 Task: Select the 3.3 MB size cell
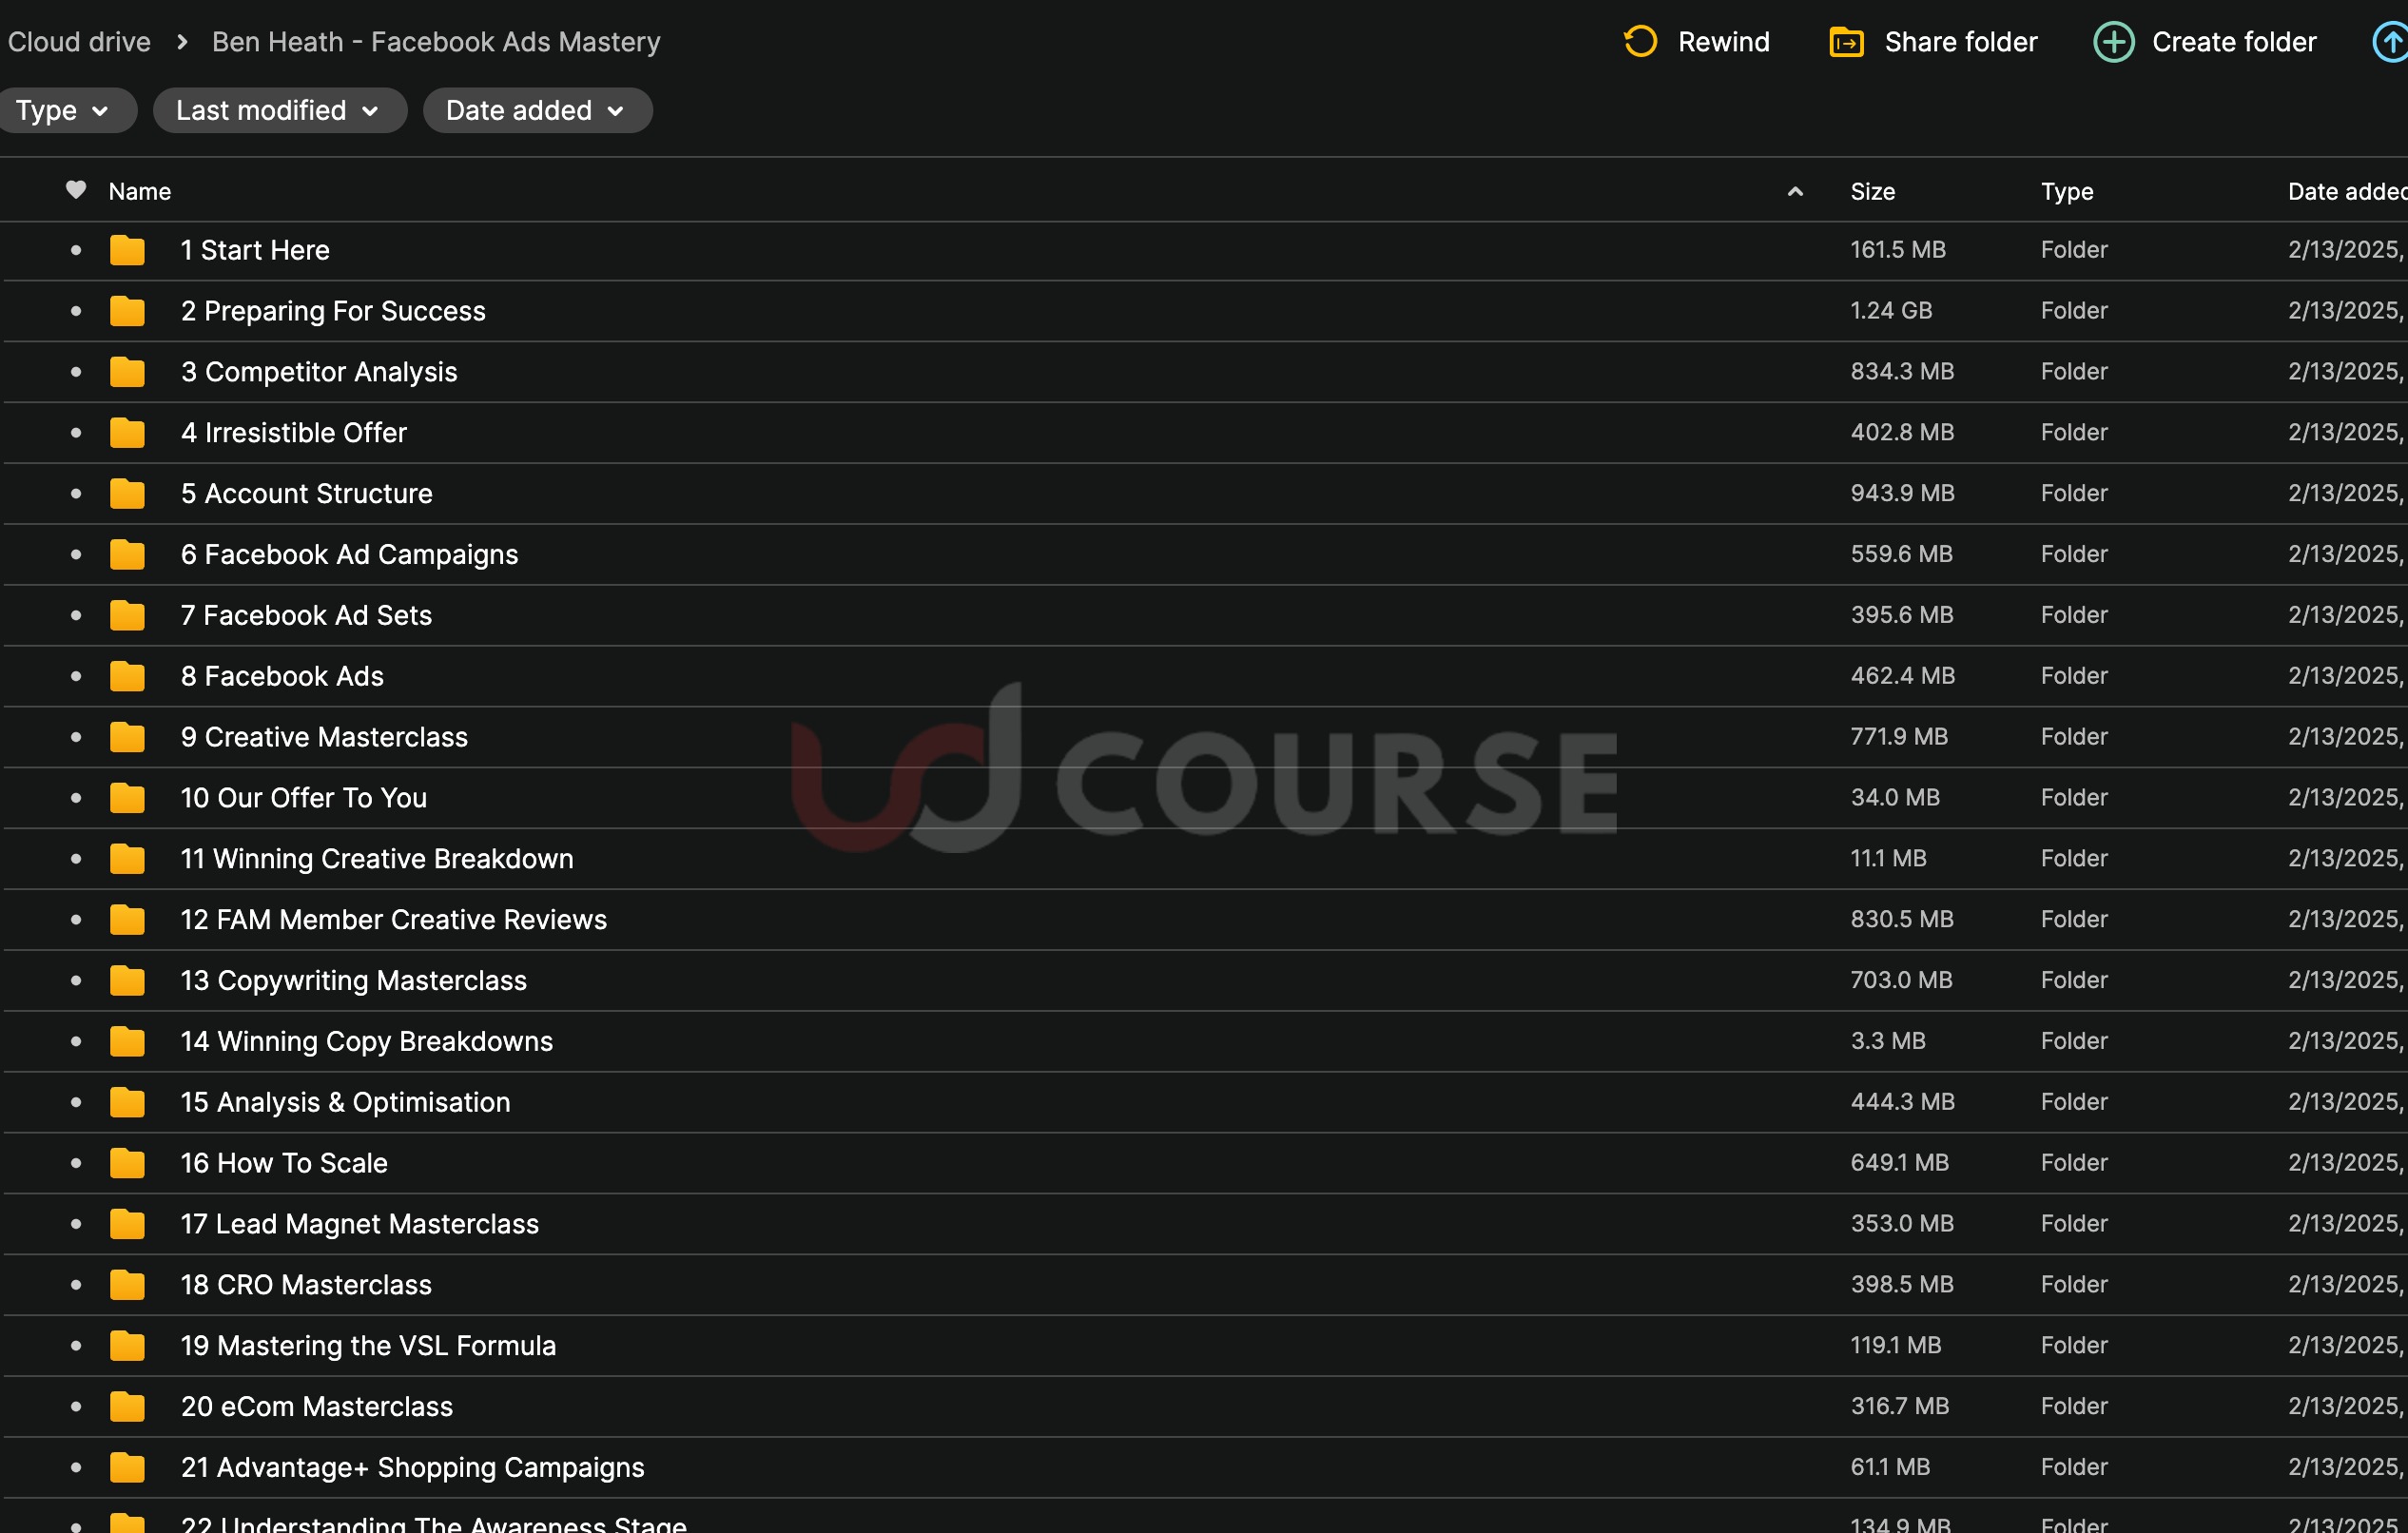1888,1041
